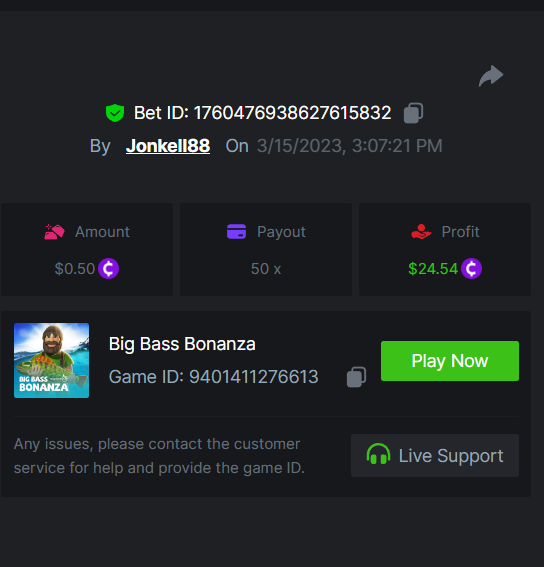Image resolution: width=544 pixels, height=567 pixels.
Task: Click the purple Payout card icon
Action: click(x=236, y=232)
